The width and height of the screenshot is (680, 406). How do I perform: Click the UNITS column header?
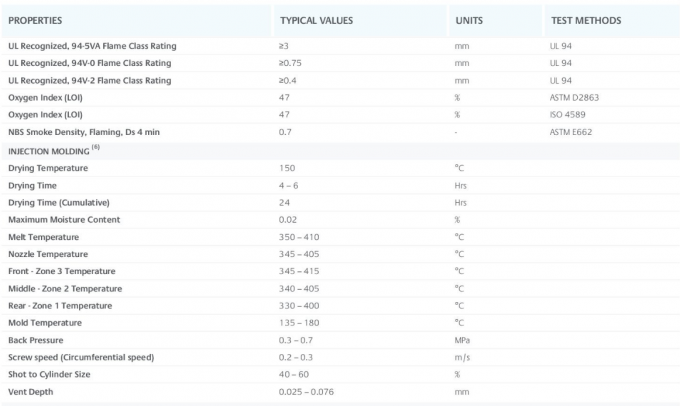click(469, 21)
